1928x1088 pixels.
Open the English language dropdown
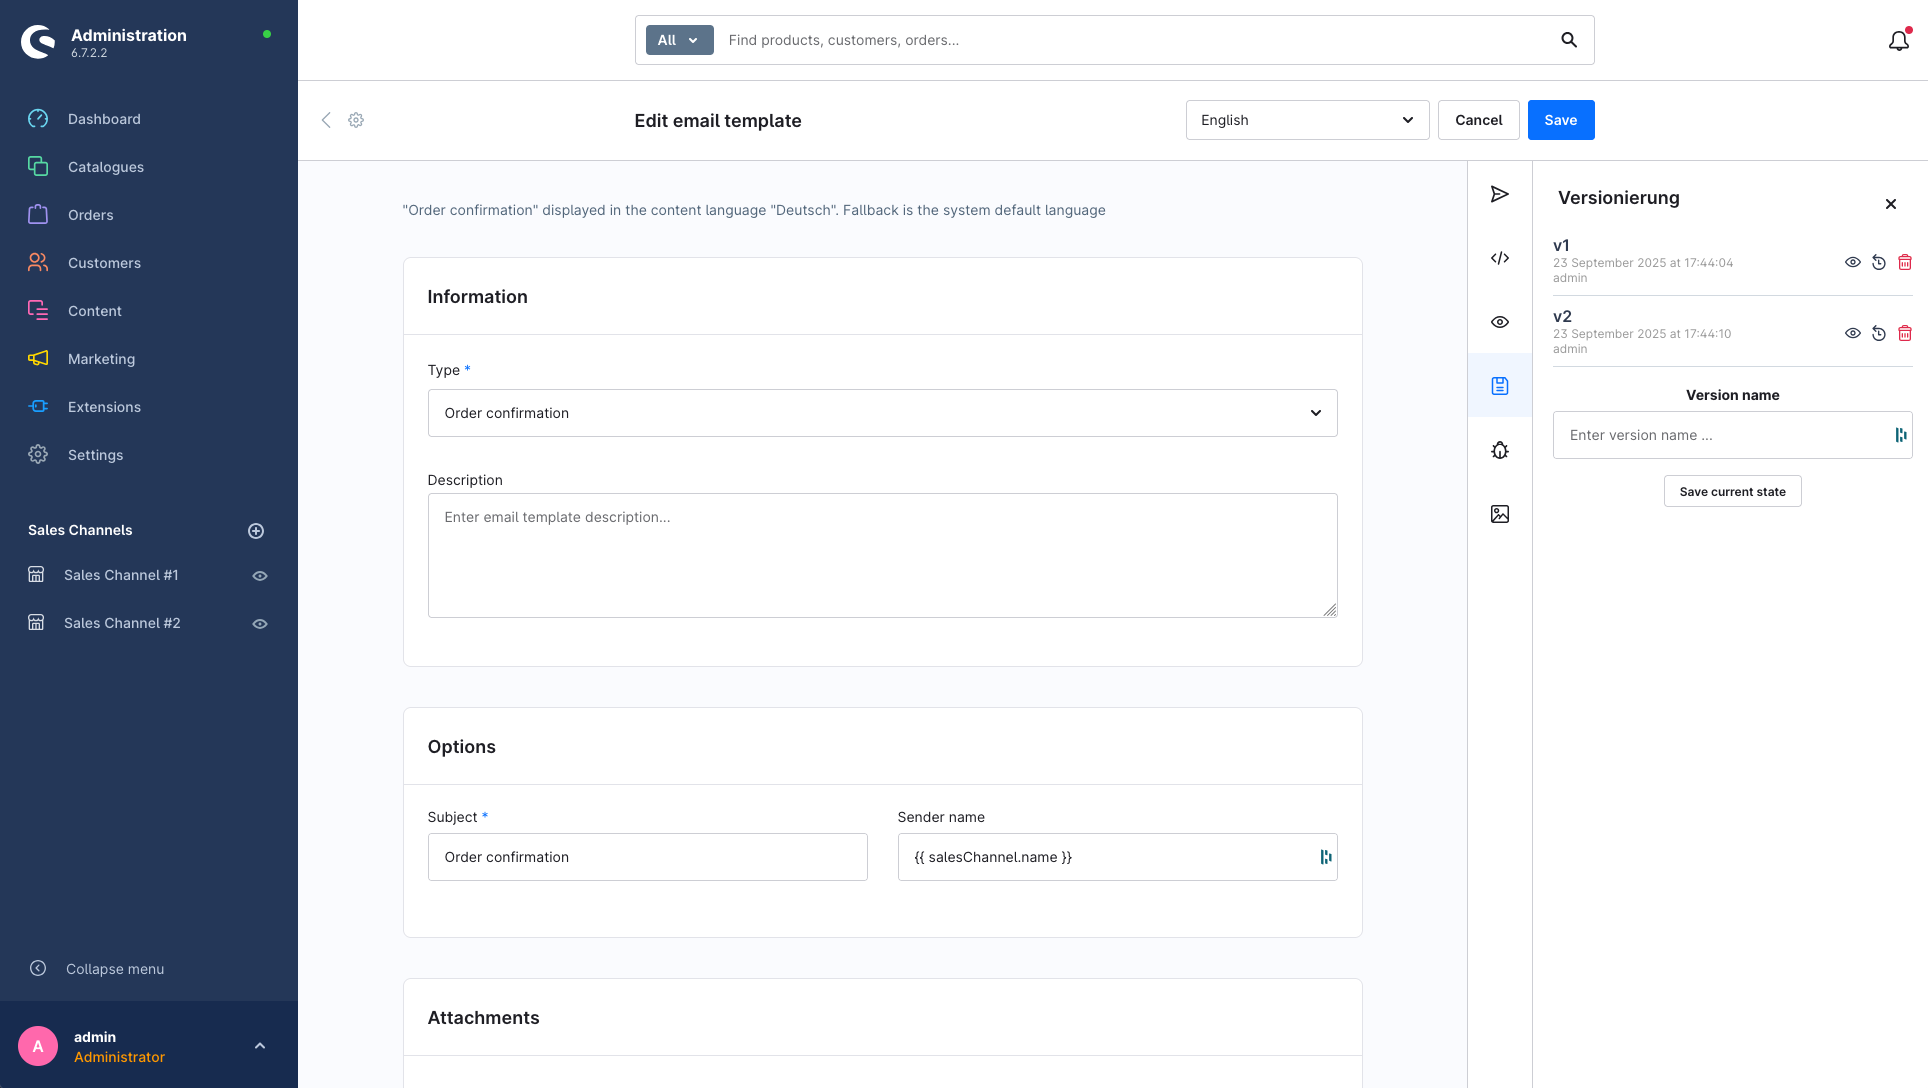pyautogui.click(x=1307, y=120)
